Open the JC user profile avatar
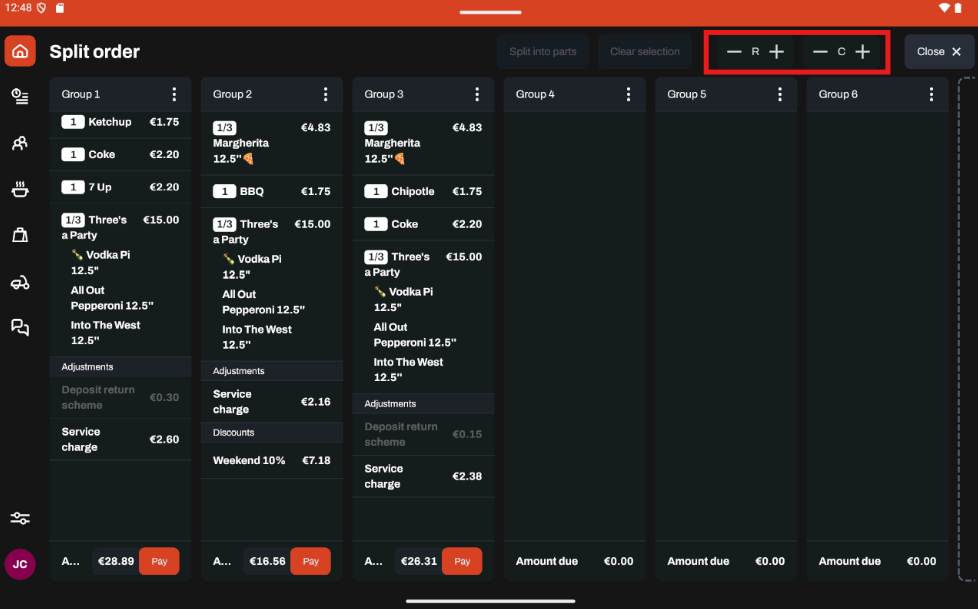The image size is (978, 609). 20,564
